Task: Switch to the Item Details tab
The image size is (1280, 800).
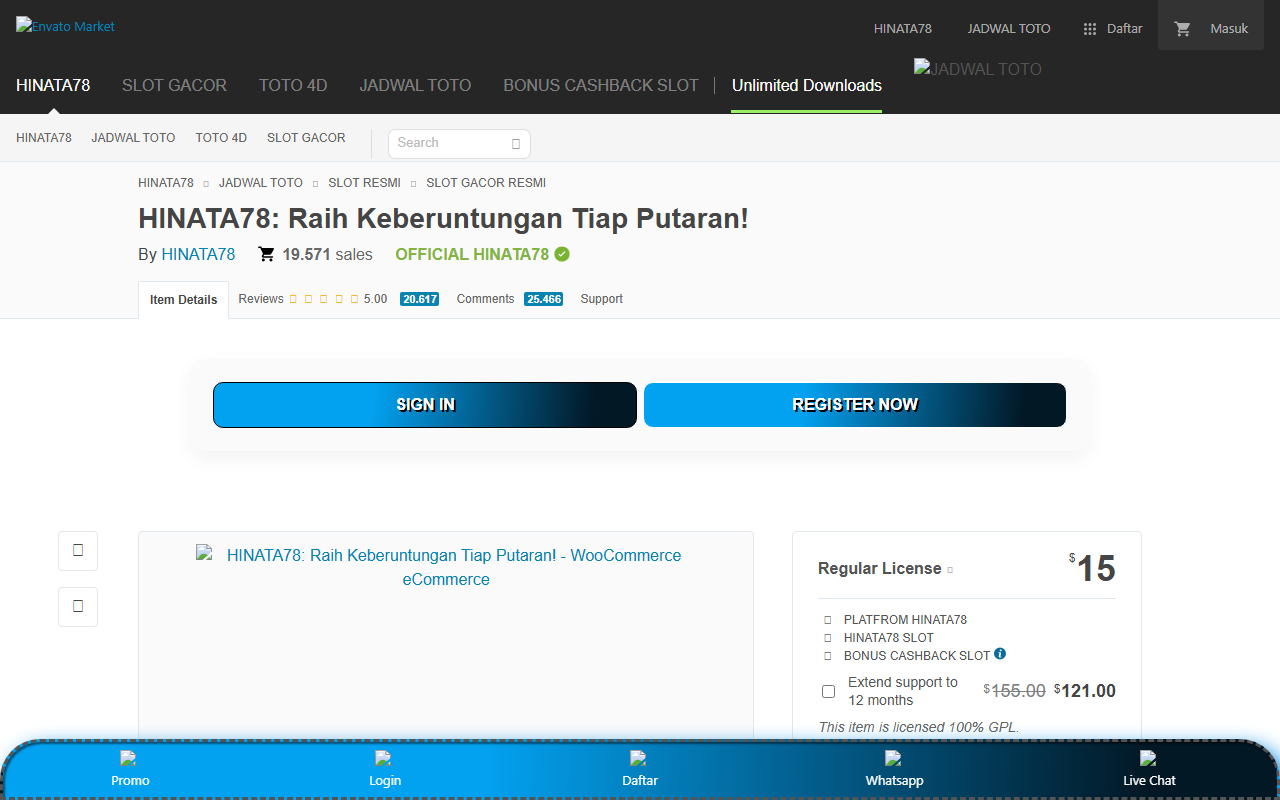Action: [x=183, y=300]
